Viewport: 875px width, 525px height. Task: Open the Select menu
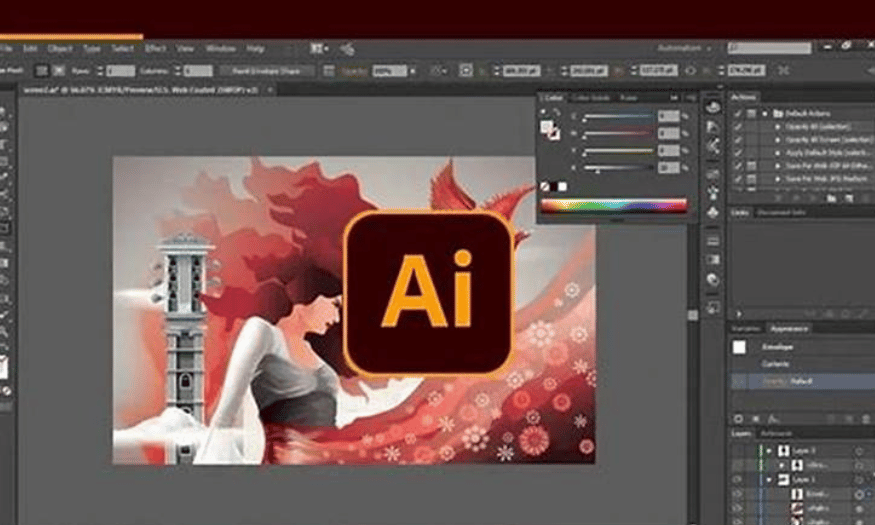pyautogui.click(x=122, y=49)
